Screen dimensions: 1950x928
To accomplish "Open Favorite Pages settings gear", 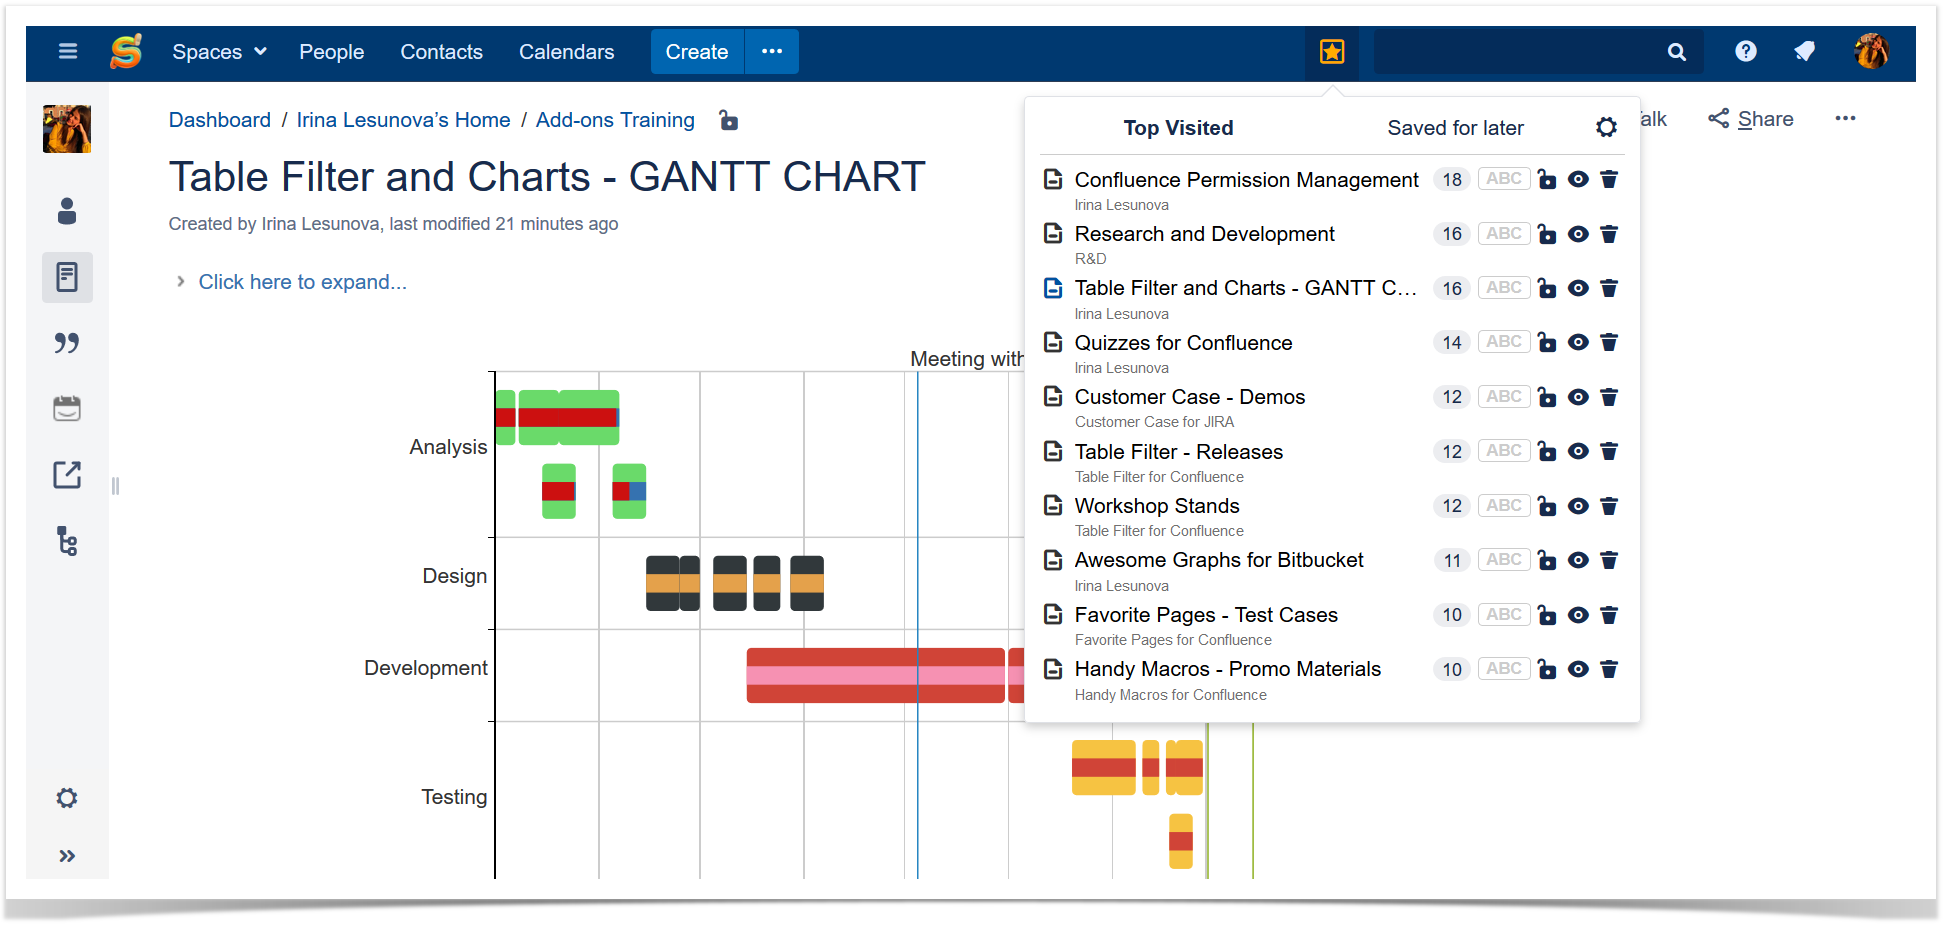I will (1606, 127).
